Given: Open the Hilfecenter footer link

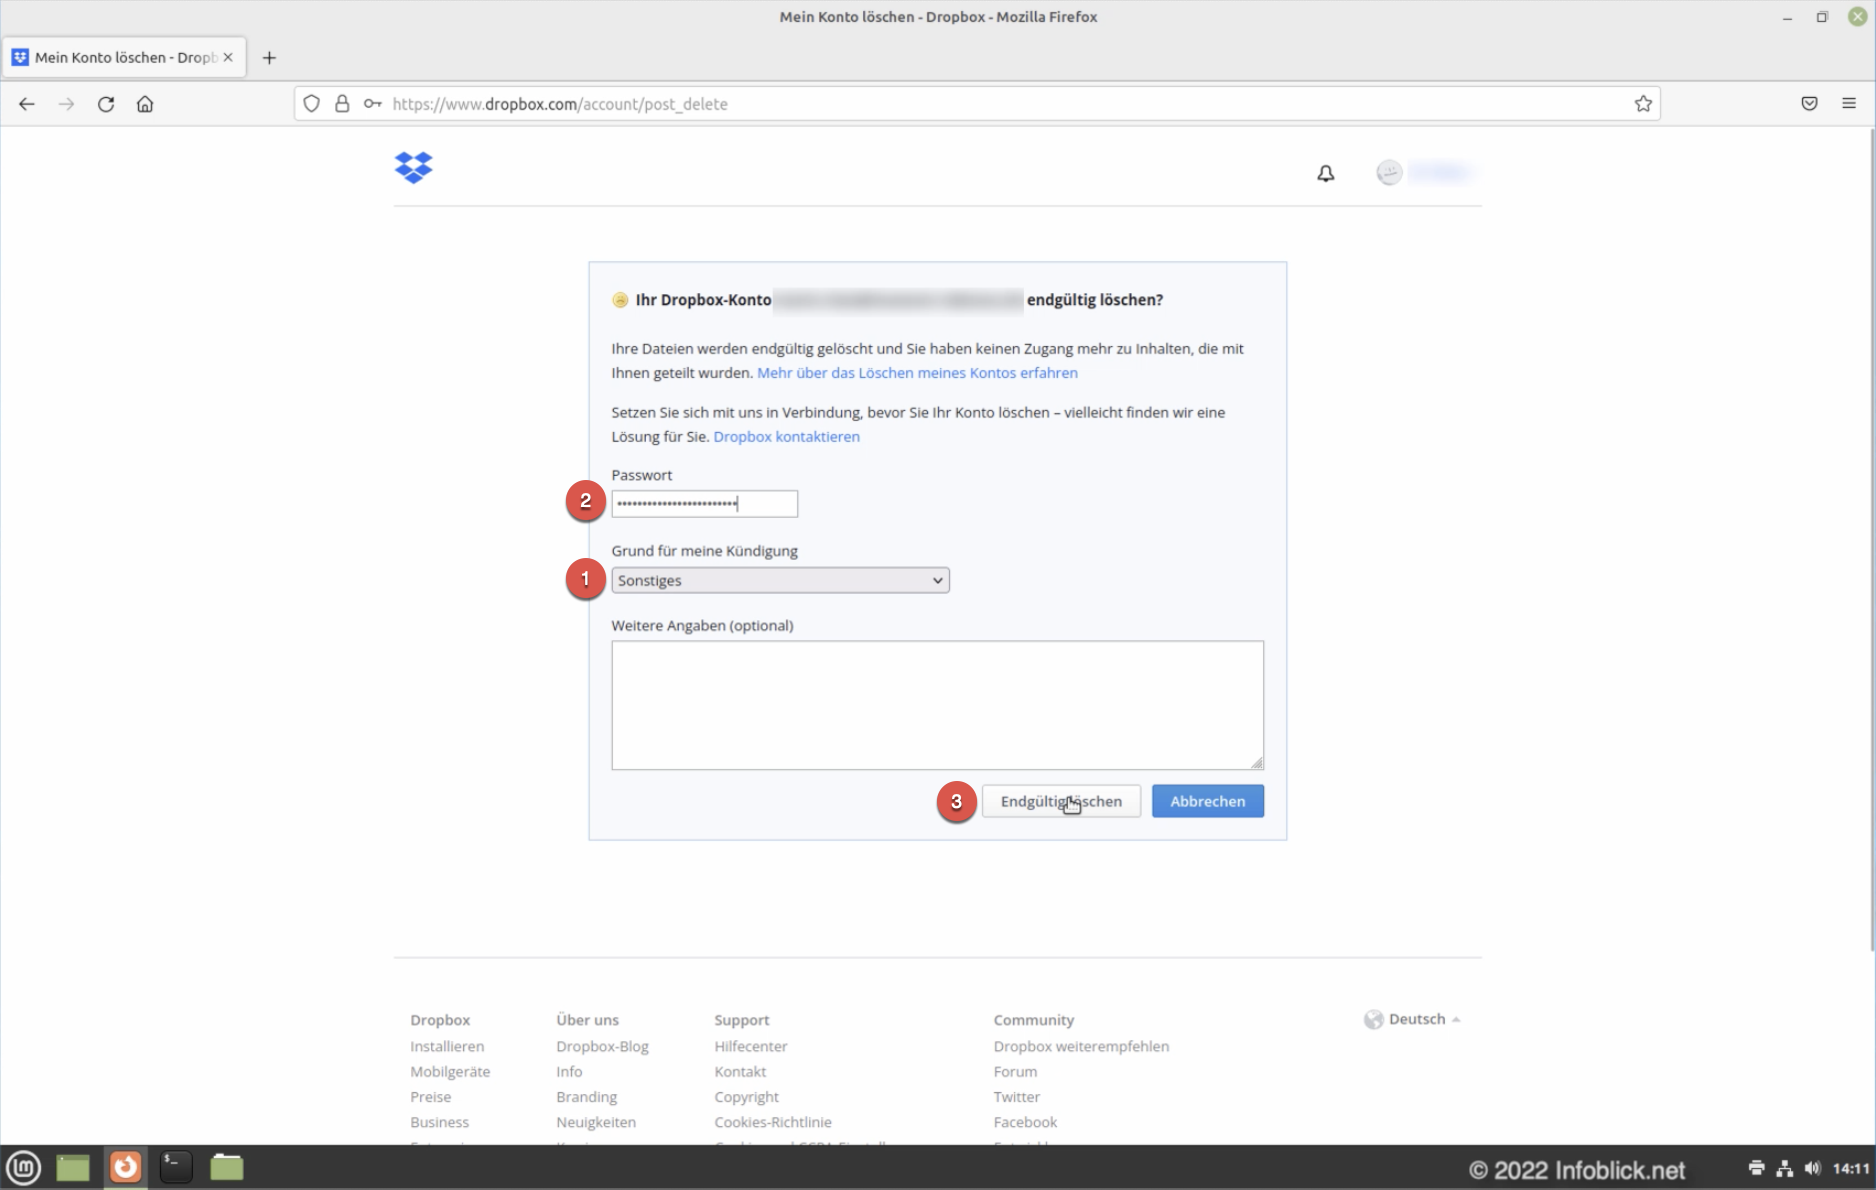Looking at the screenshot, I should click(751, 1046).
